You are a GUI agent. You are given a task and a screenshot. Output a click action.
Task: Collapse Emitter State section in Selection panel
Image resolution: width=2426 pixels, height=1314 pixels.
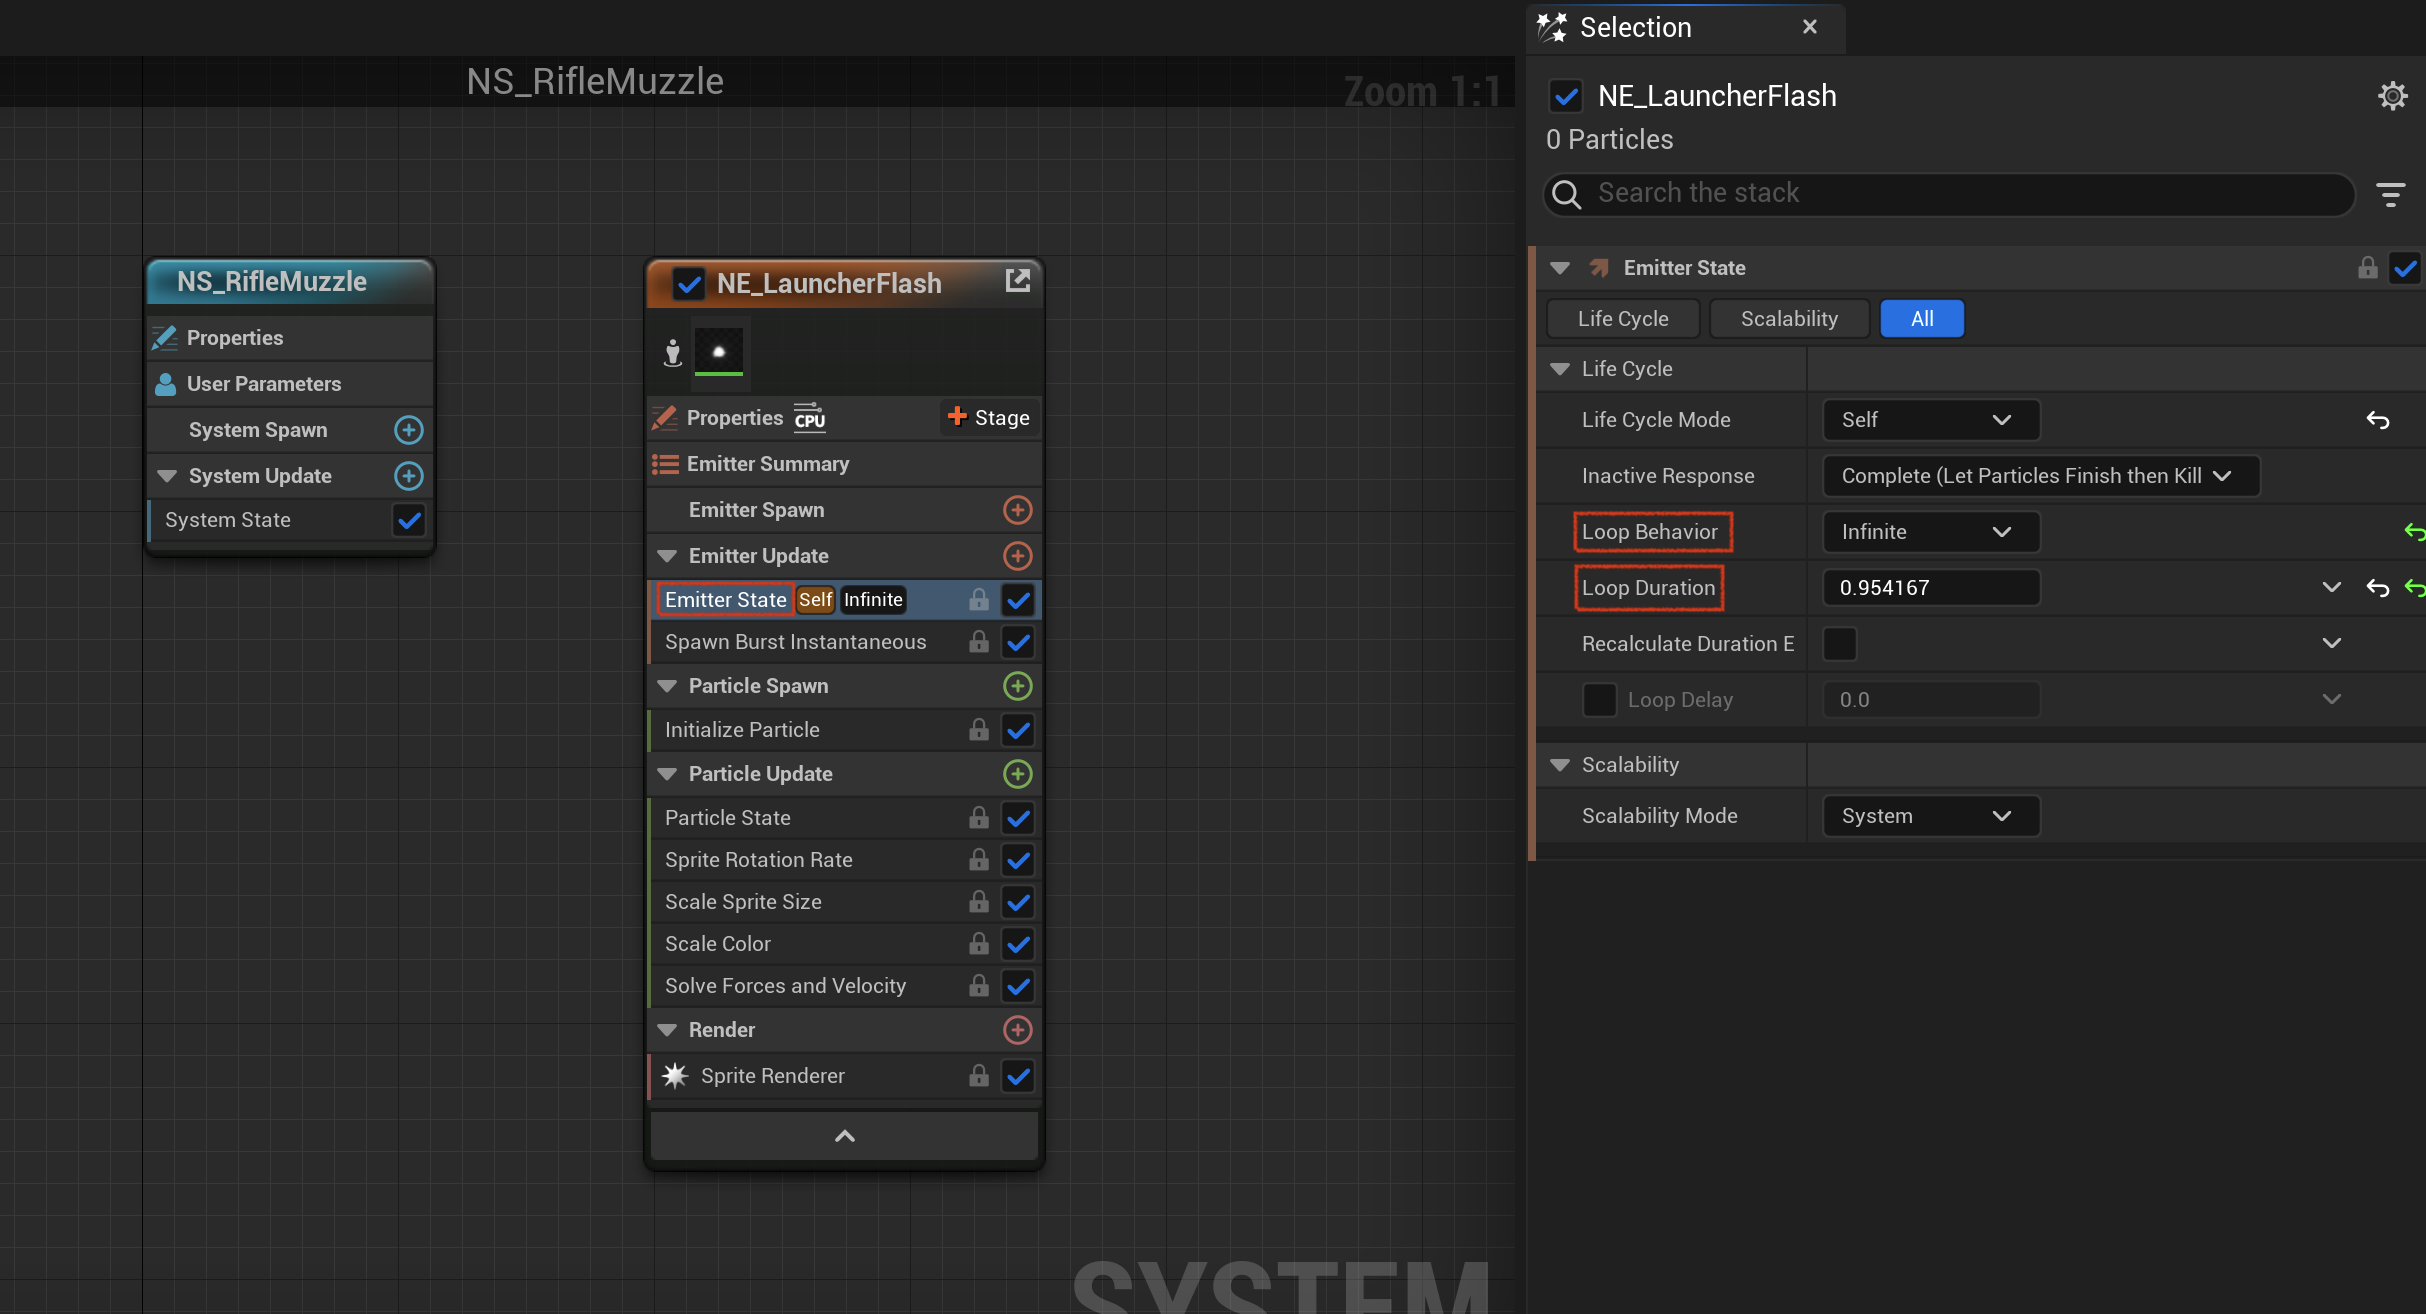[1559, 268]
